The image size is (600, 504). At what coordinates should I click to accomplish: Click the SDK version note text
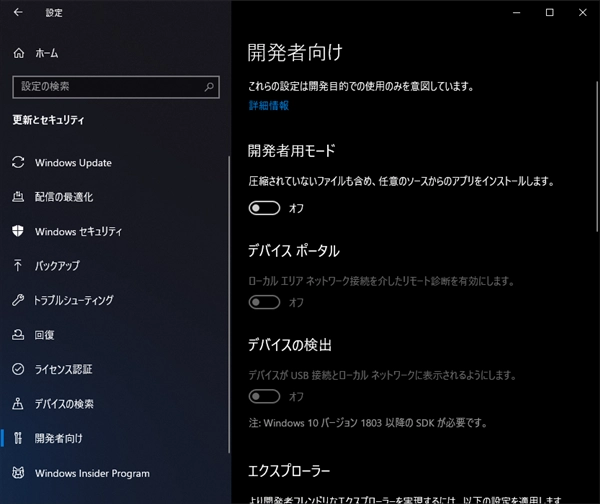(368, 423)
